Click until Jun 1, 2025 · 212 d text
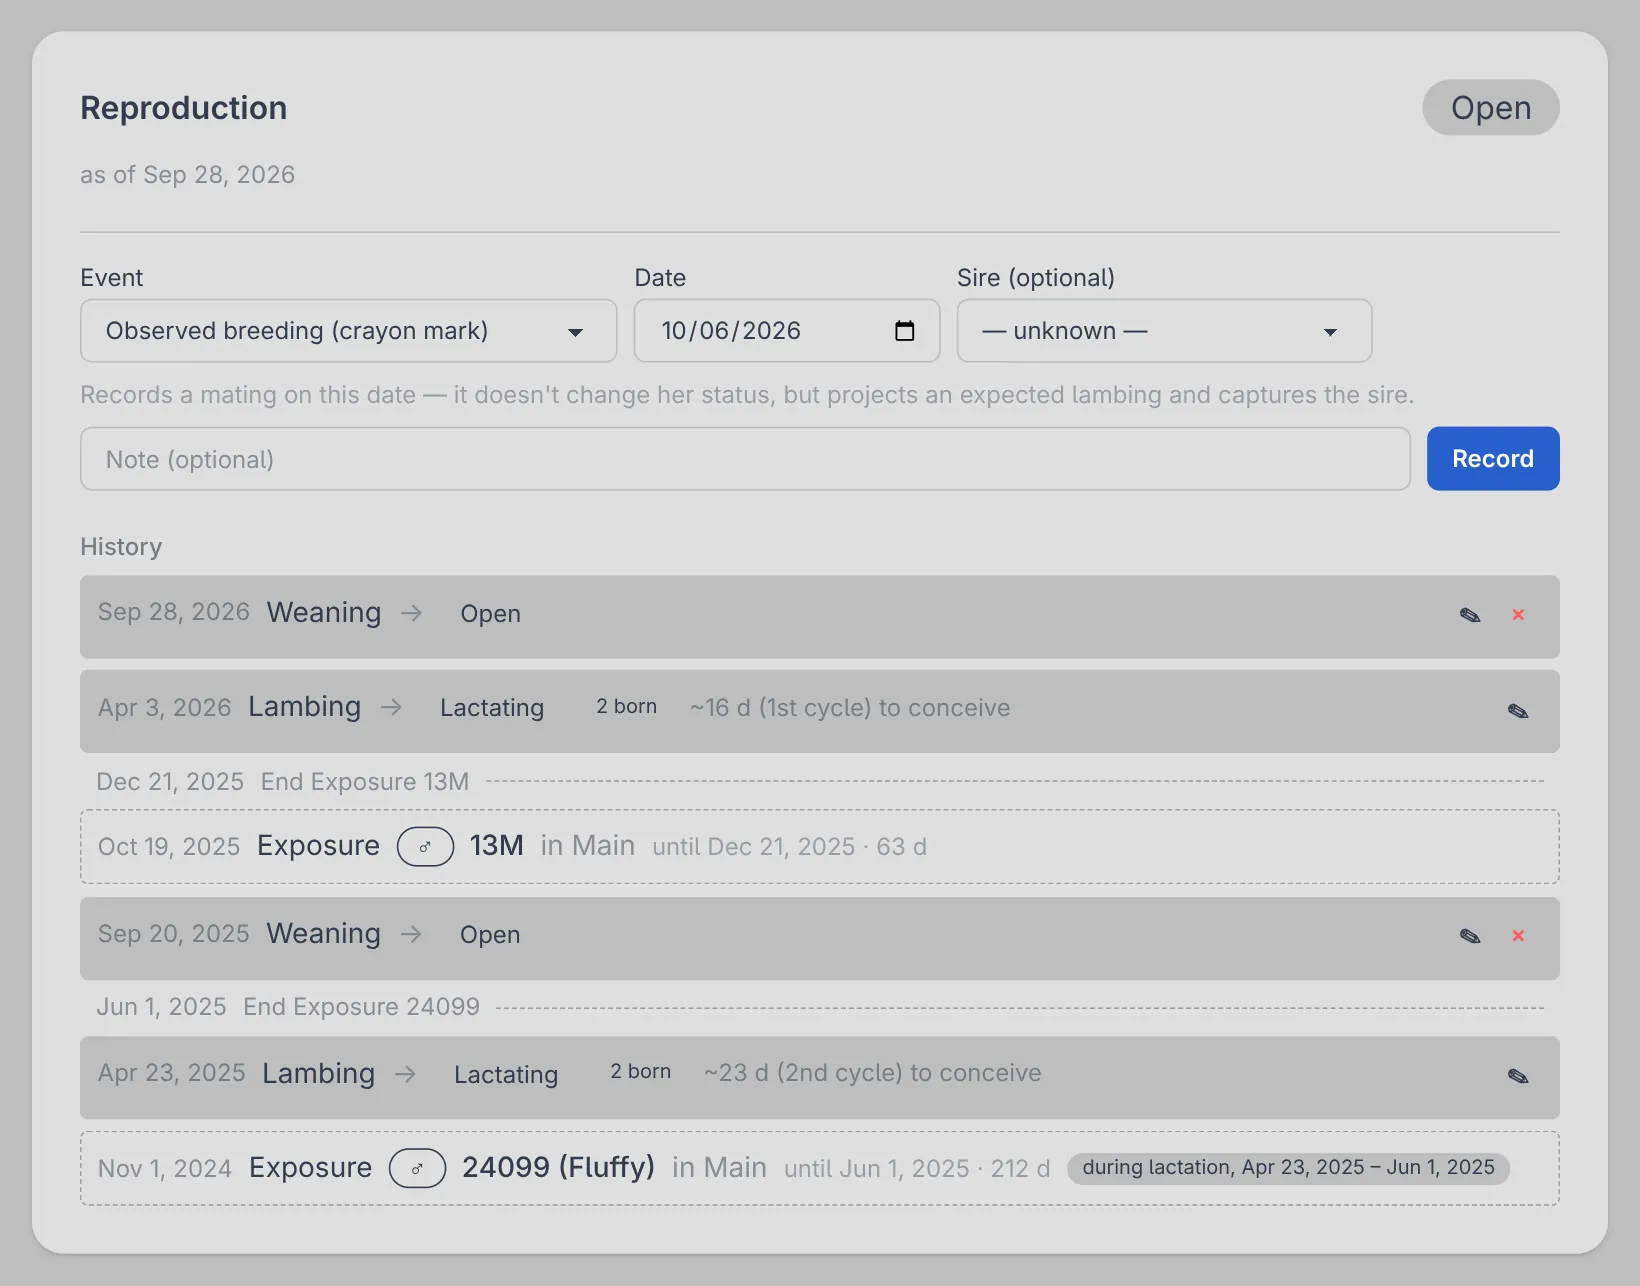 pos(917,1169)
